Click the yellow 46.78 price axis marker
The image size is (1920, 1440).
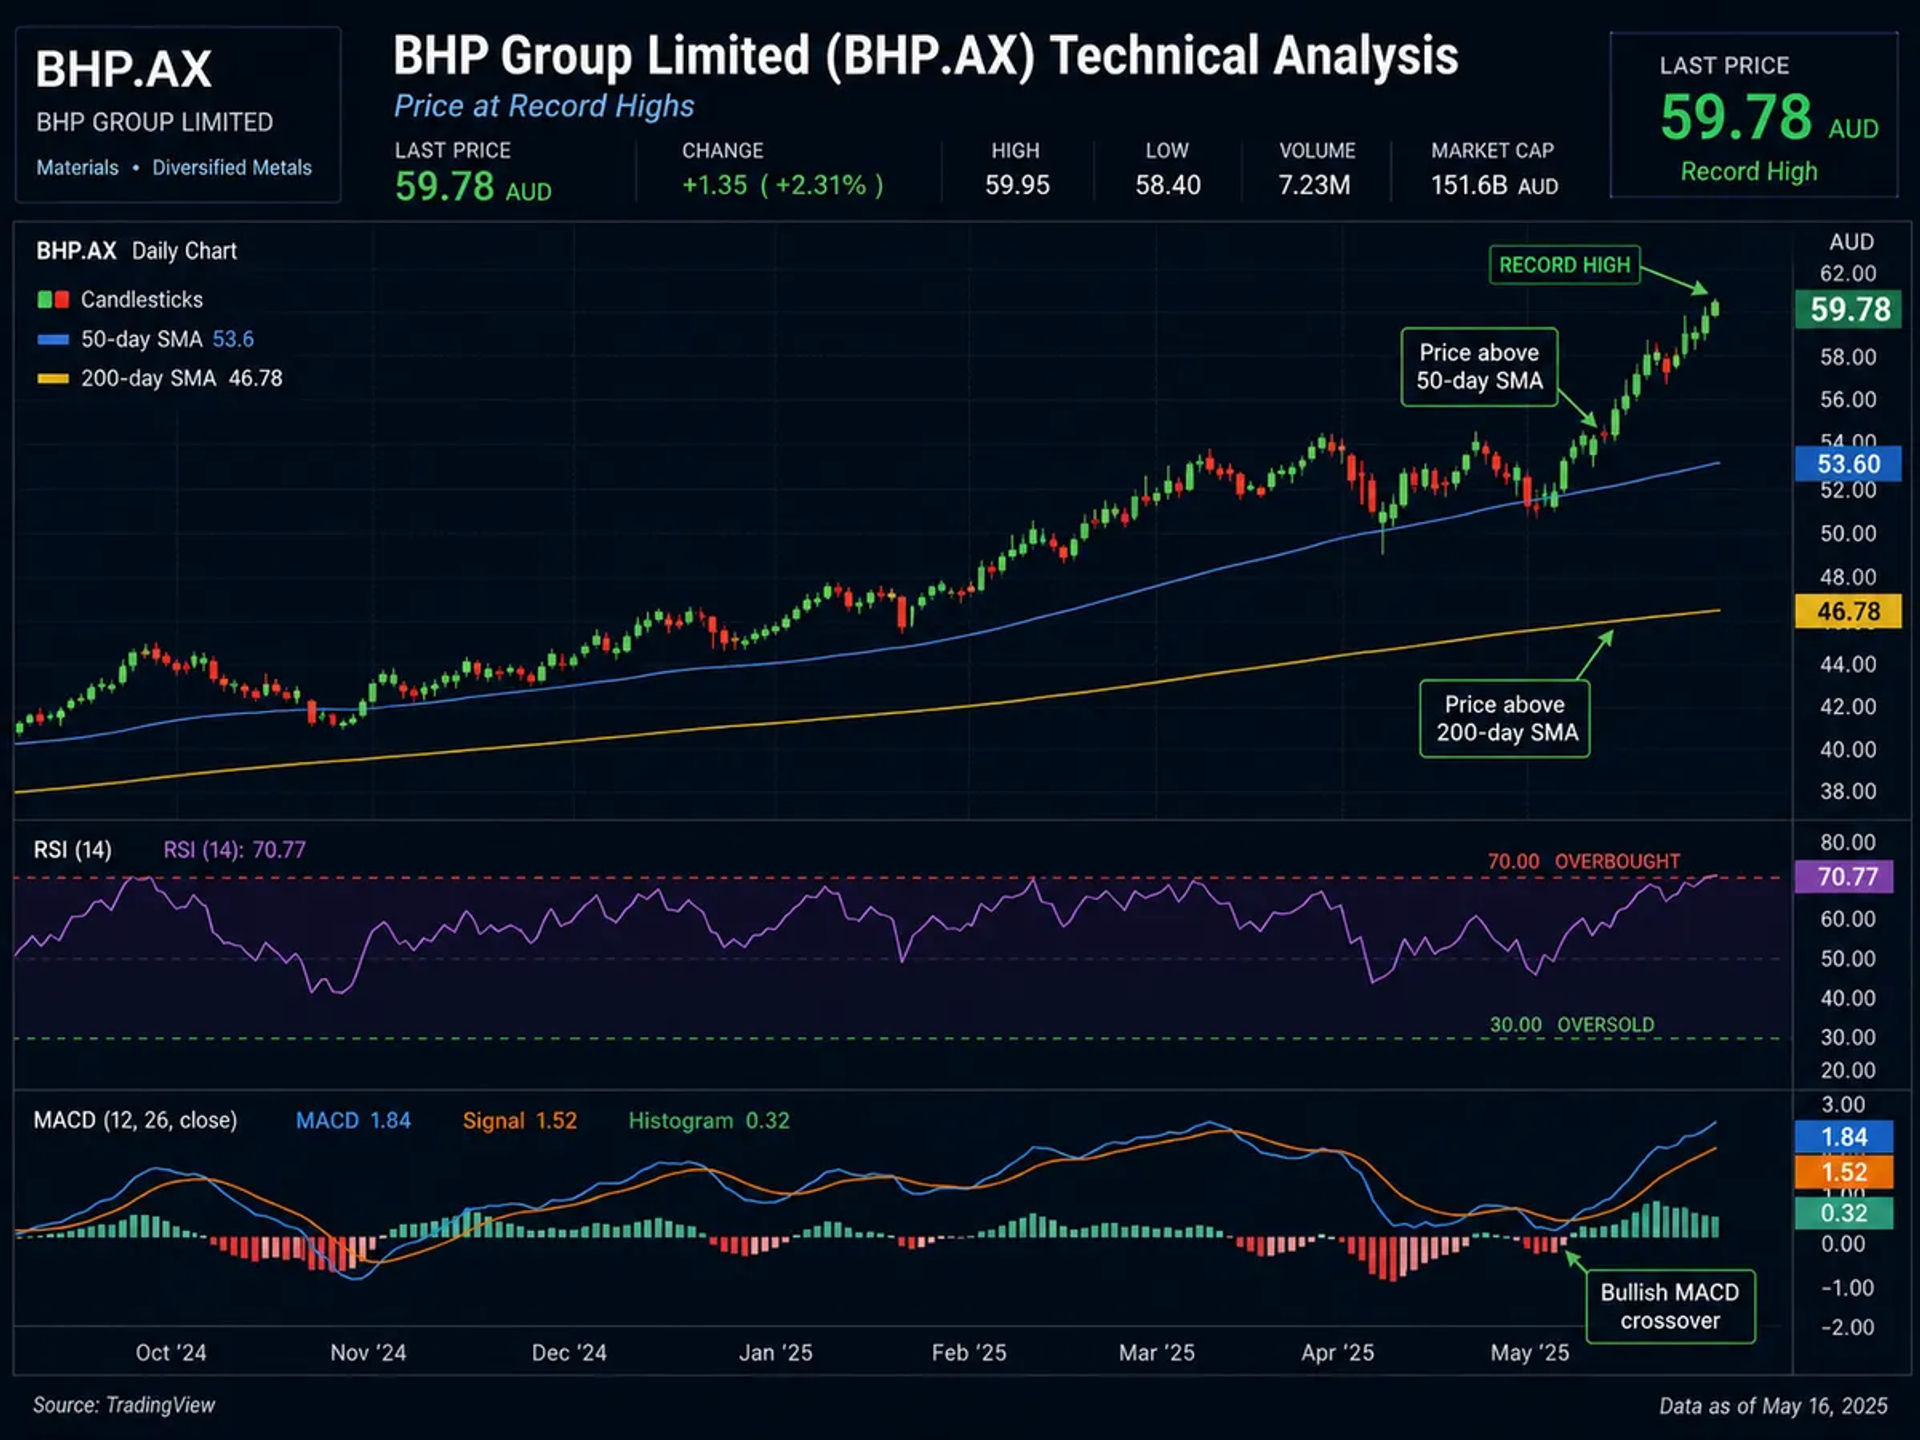pyautogui.click(x=1848, y=611)
